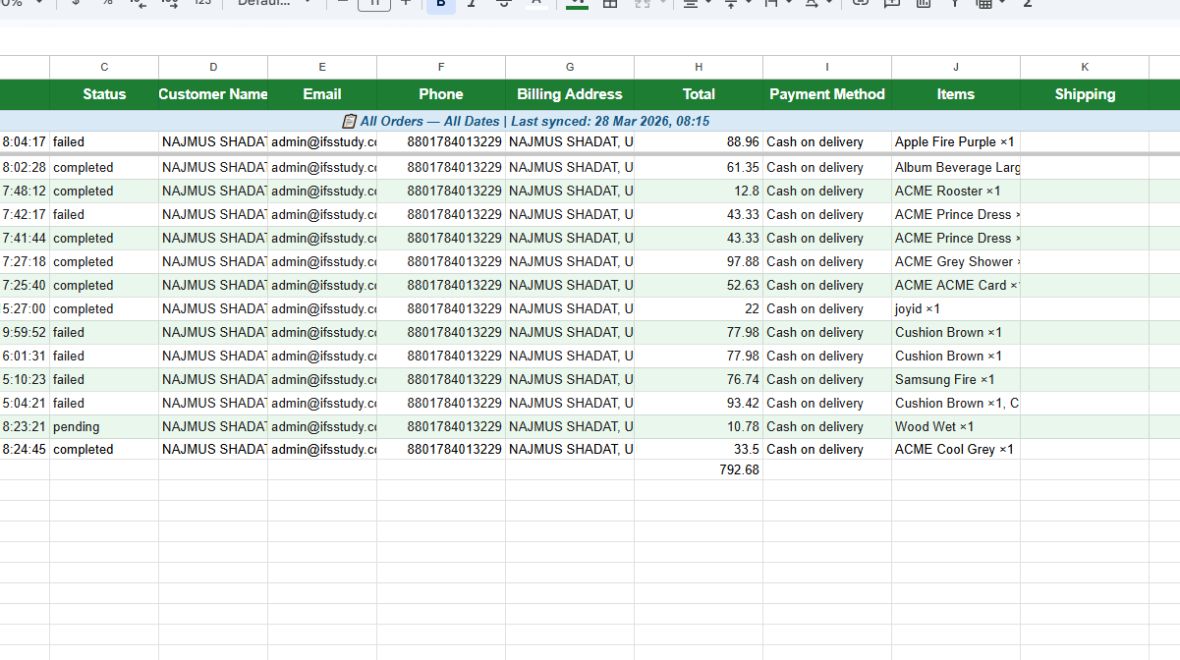Select the Album Beverage Large item cell
This screenshot has width=1180, height=660.
[956, 167]
